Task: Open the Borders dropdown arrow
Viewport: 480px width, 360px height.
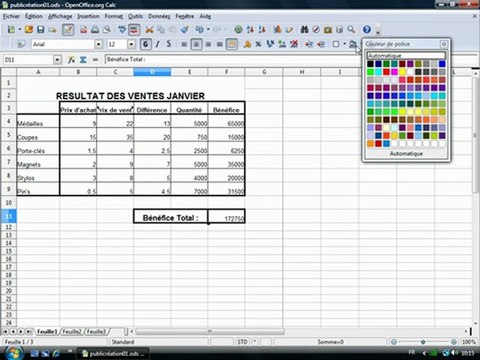Action: tap(344, 44)
